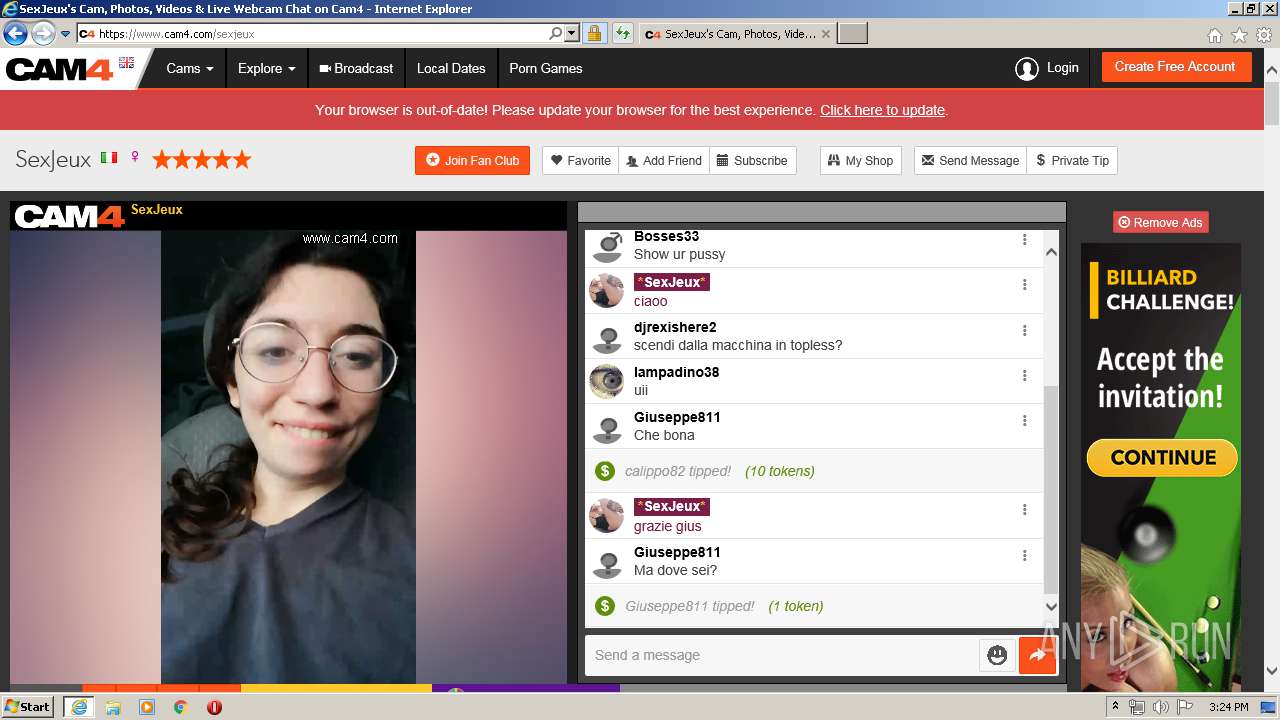
Task: Click the chat scrollbar down arrow
Action: tap(1051, 606)
